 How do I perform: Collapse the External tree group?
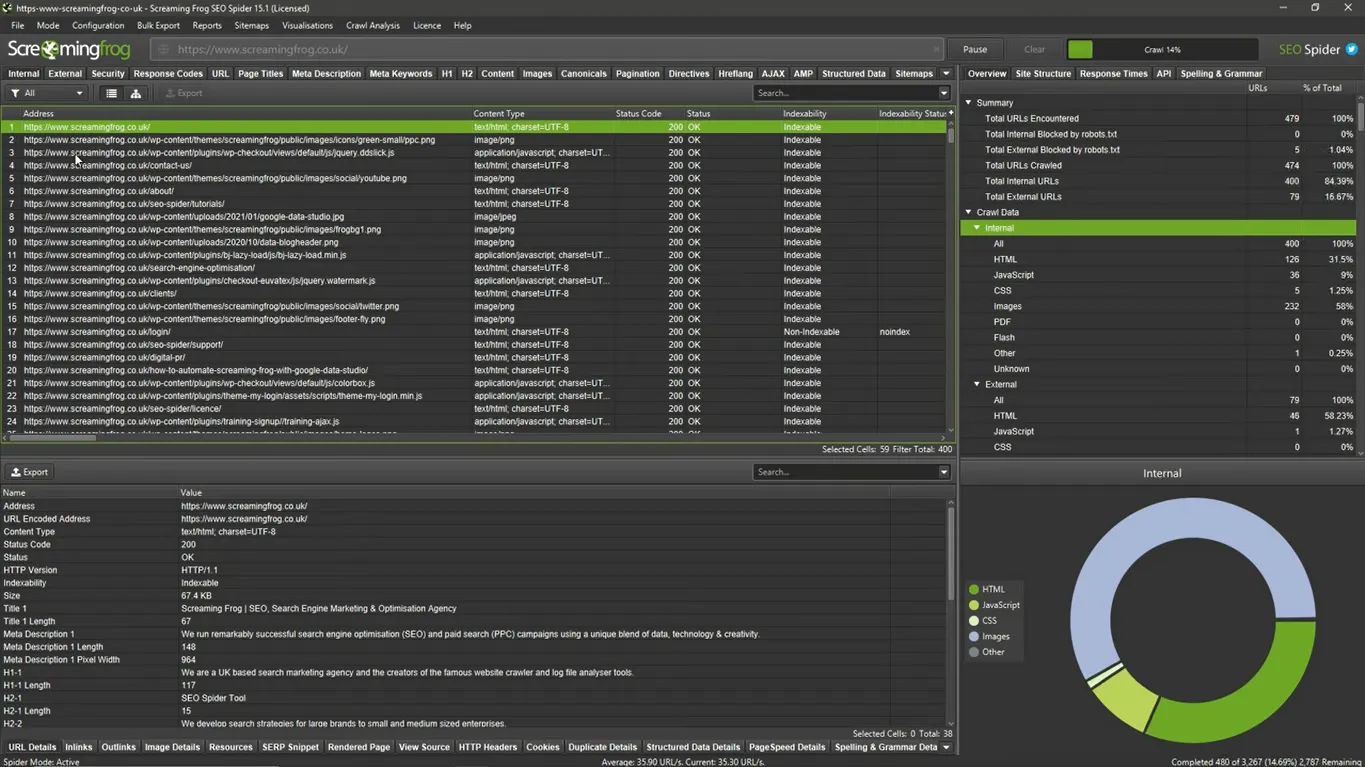pyautogui.click(x=977, y=384)
